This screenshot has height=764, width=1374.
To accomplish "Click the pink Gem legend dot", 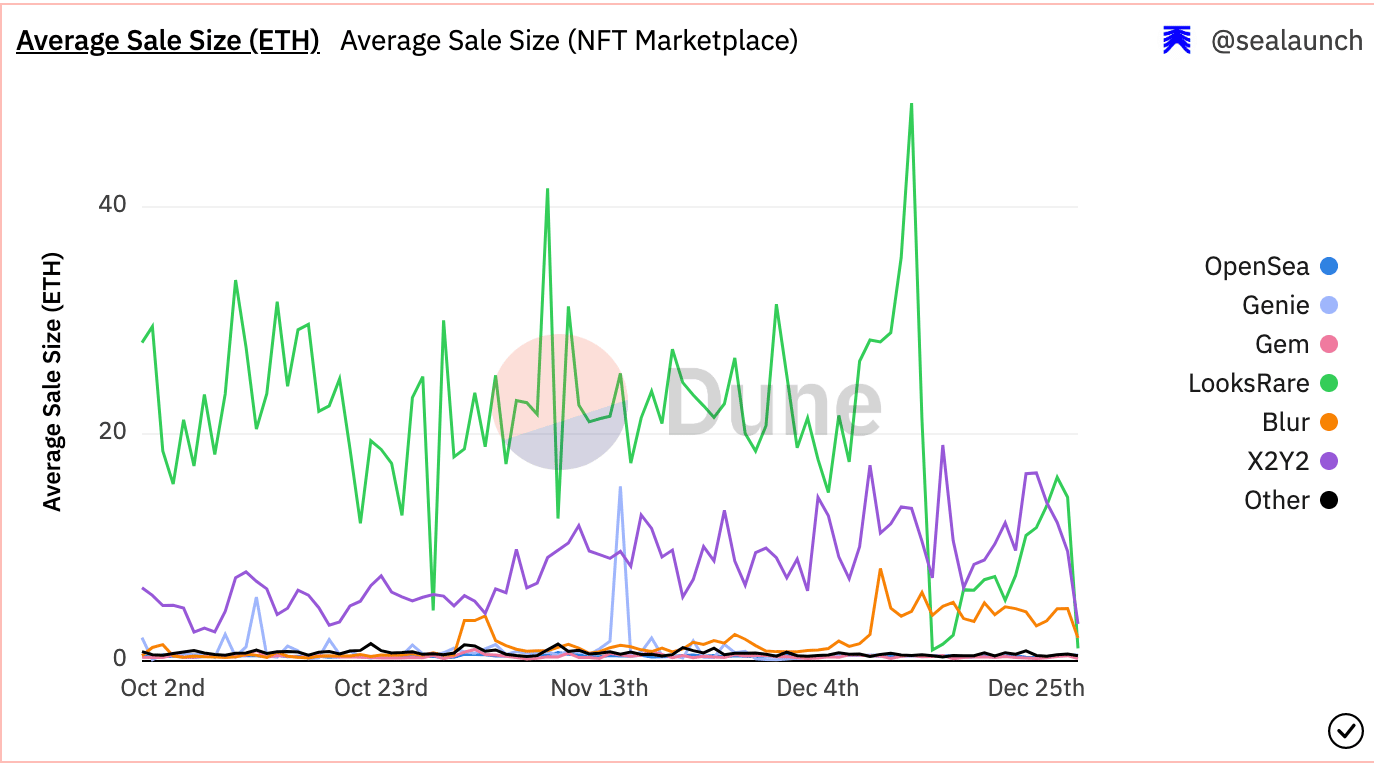I will point(1329,344).
